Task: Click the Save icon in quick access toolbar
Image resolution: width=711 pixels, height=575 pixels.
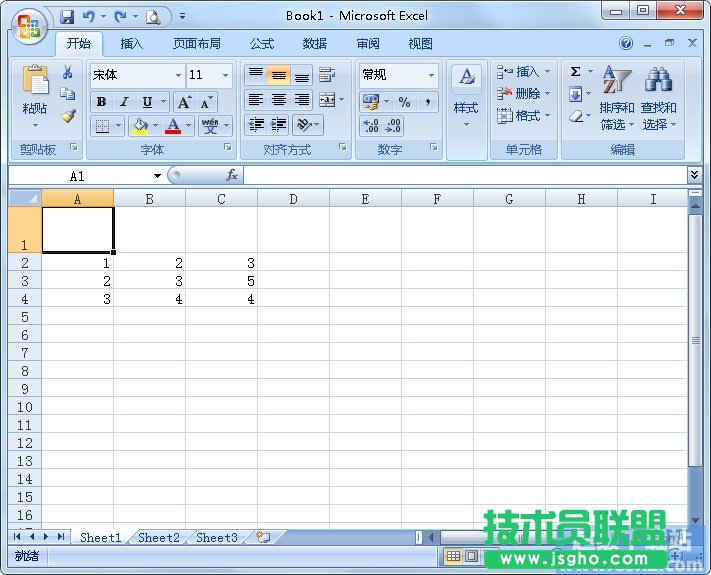Action: [67, 16]
